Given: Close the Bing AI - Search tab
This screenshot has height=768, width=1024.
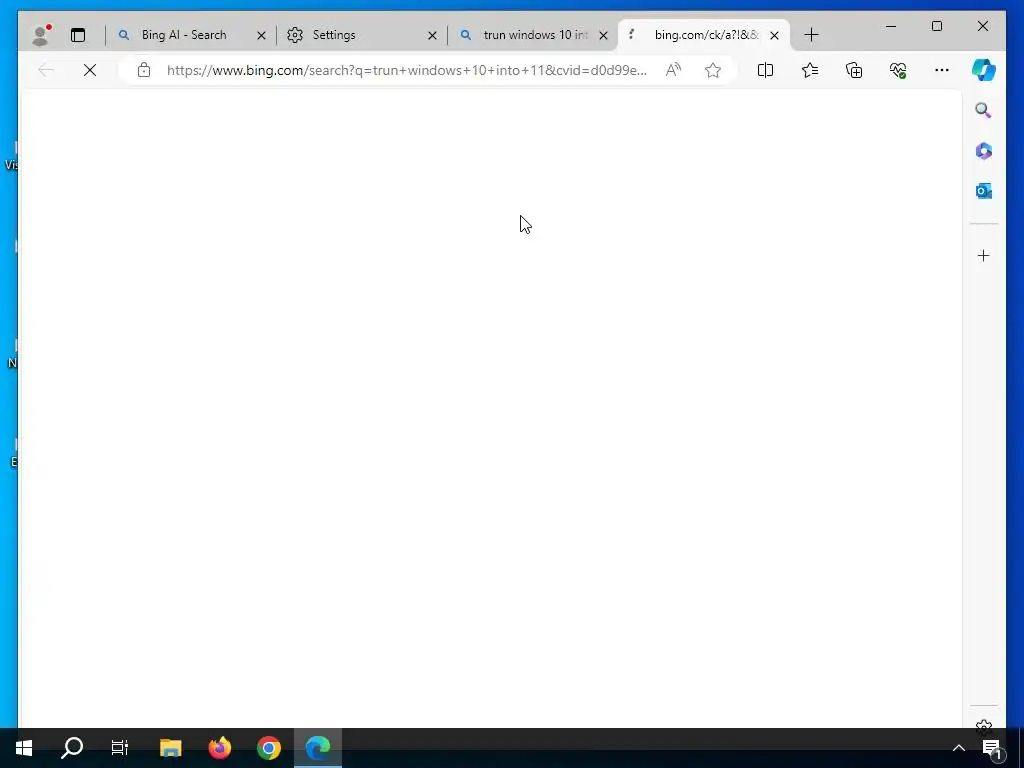Looking at the screenshot, I should pyautogui.click(x=261, y=35).
